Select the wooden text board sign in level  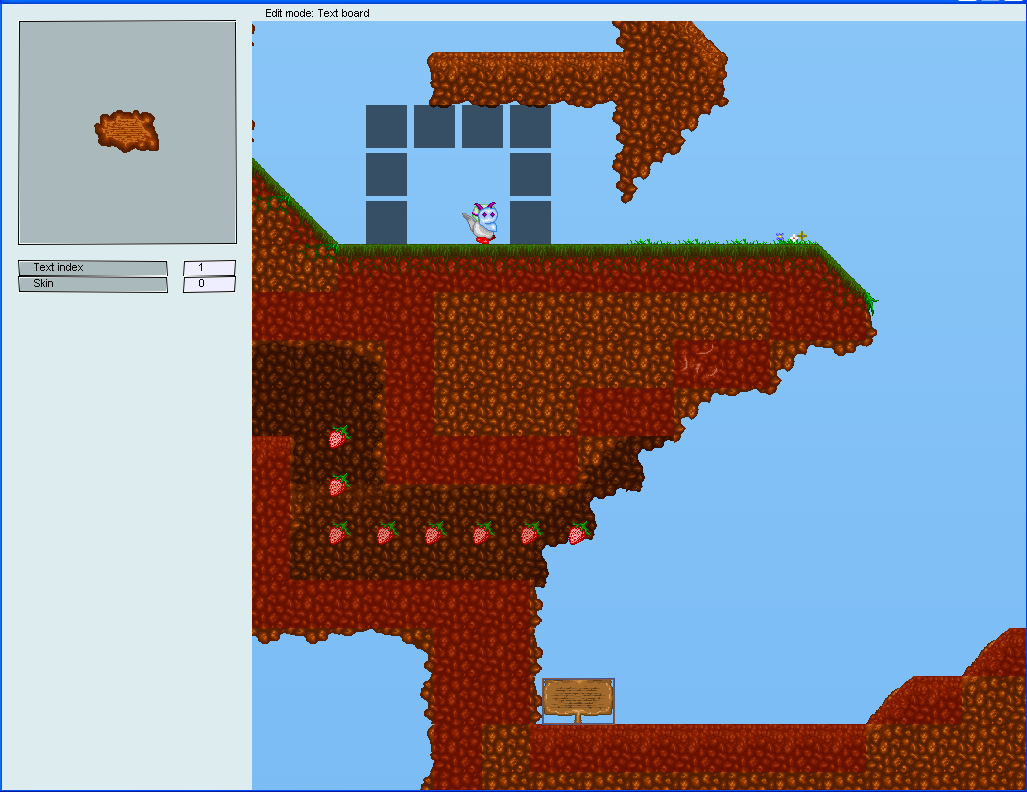click(x=577, y=698)
